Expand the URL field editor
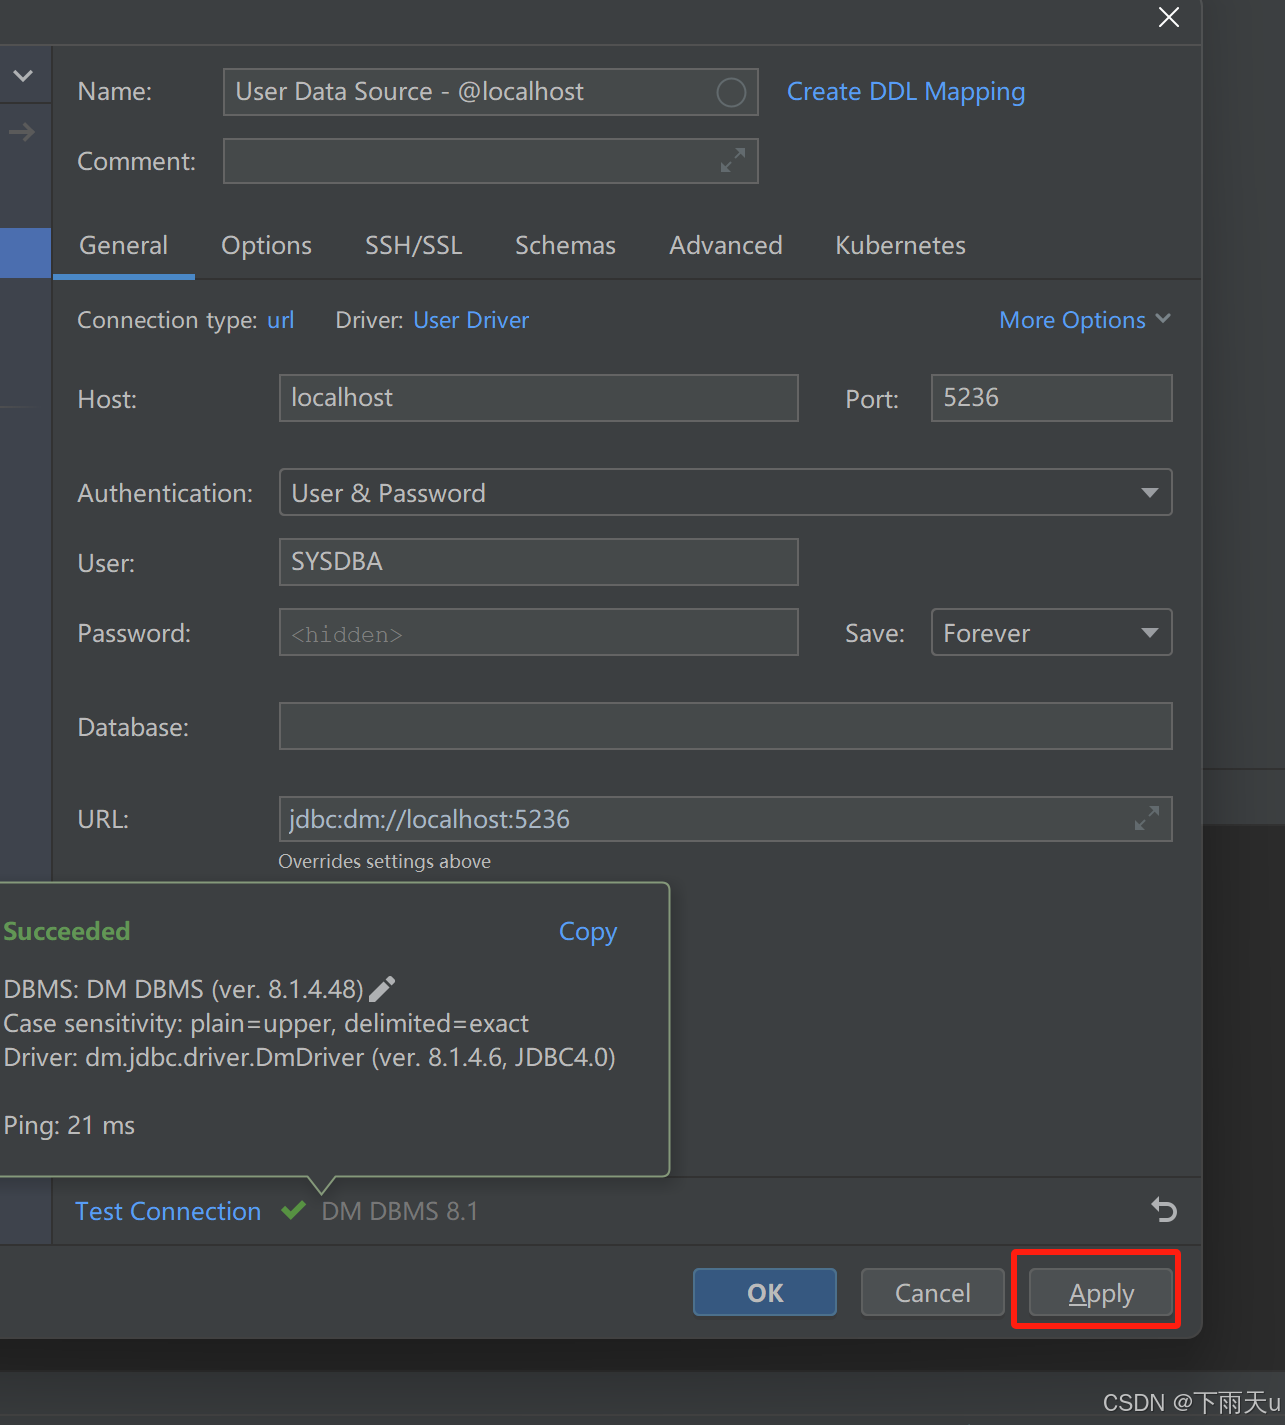Screen dimensions: 1285x1425 pos(1147,818)
